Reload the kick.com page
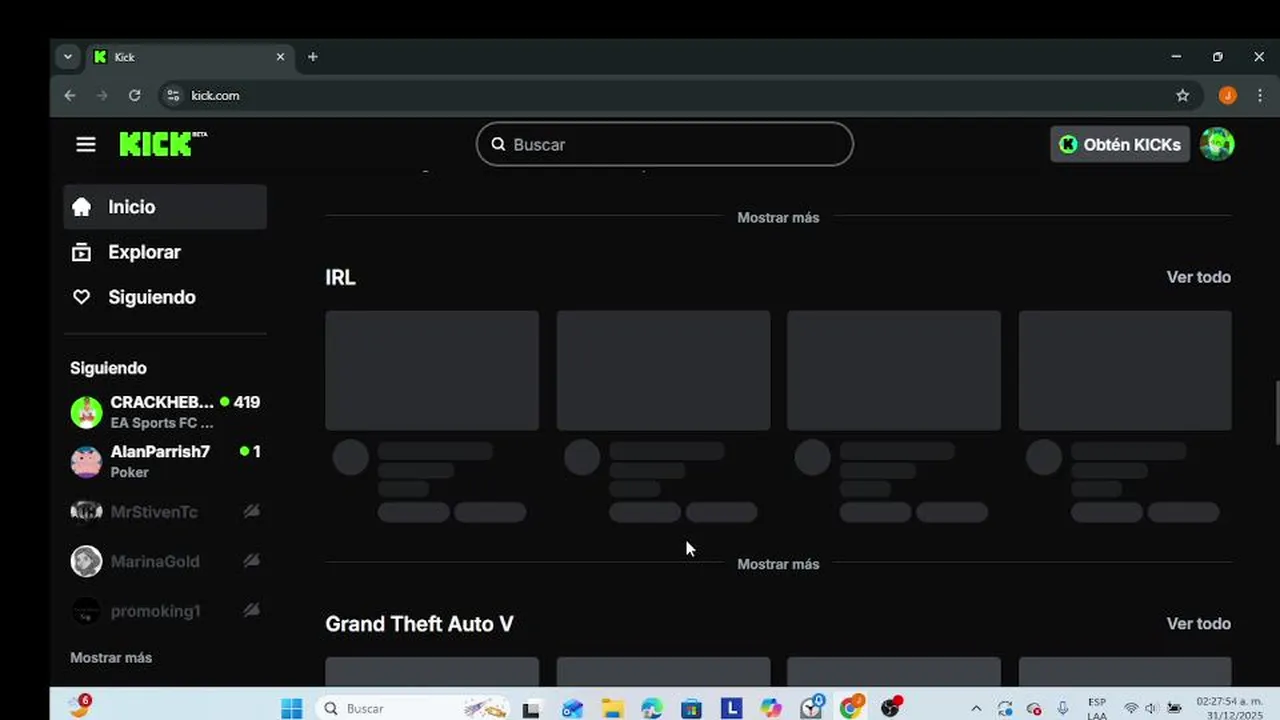The image size is (1280, 720). (134, 95)
